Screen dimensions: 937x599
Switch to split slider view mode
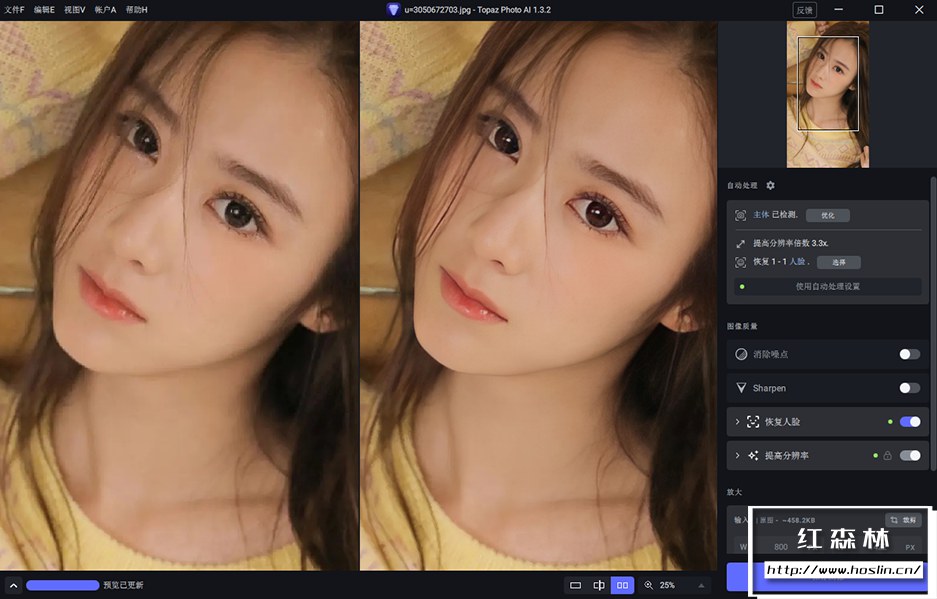[x=599, y=585]
